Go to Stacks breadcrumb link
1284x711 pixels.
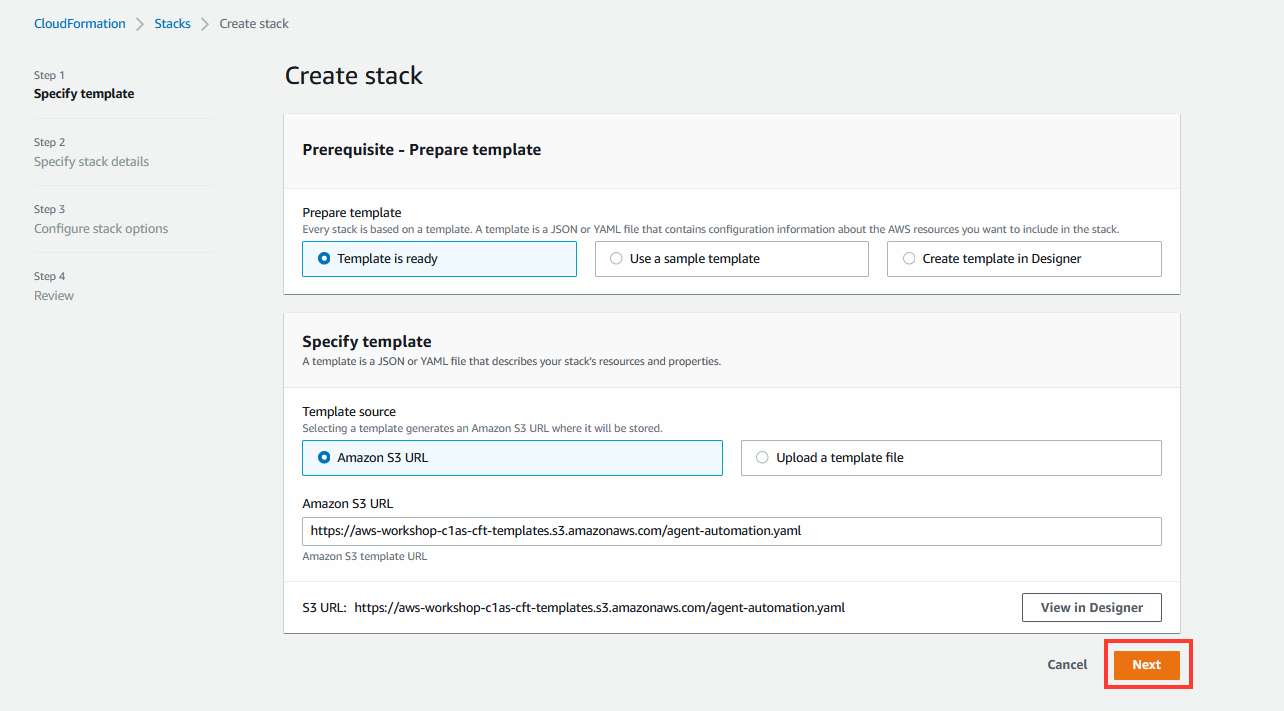click(x=172, y=23)
